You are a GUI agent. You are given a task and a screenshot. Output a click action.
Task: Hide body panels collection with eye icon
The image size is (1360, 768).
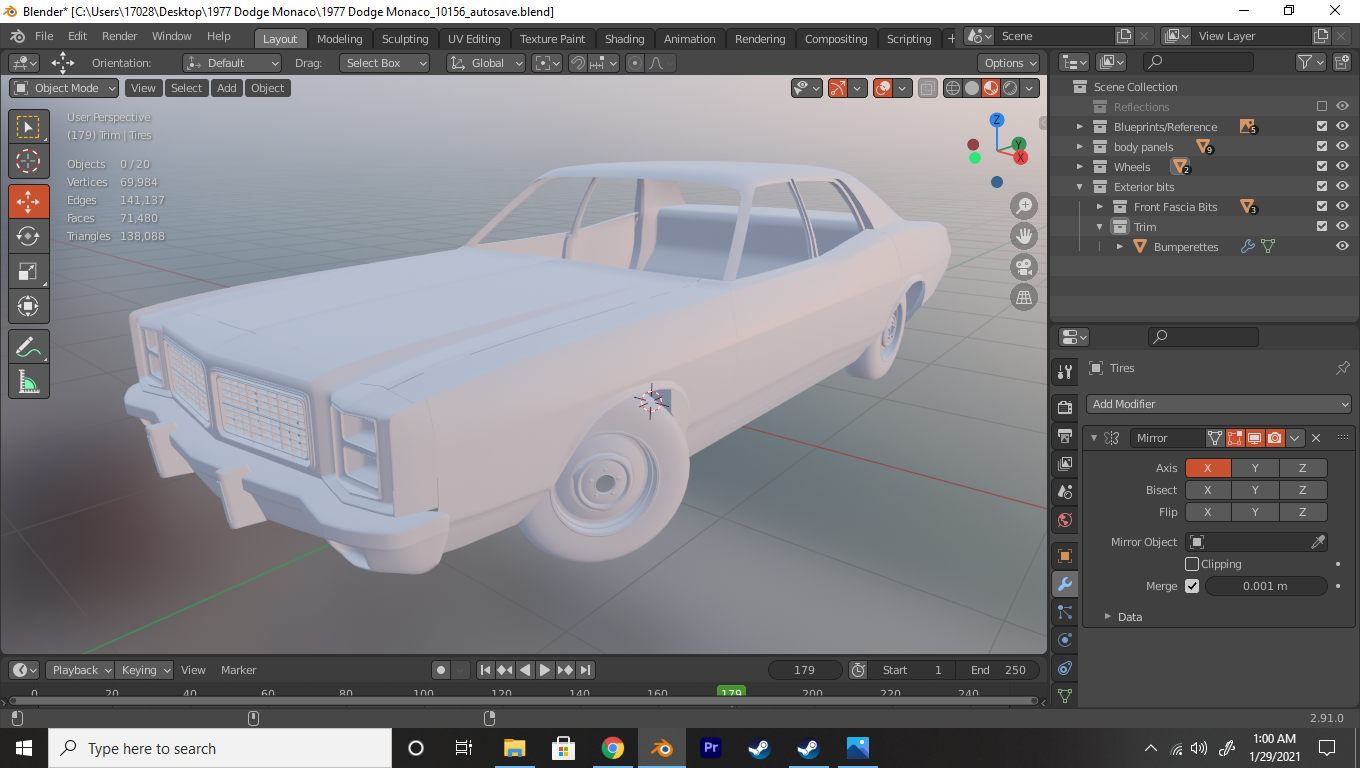pos(1342,146)
